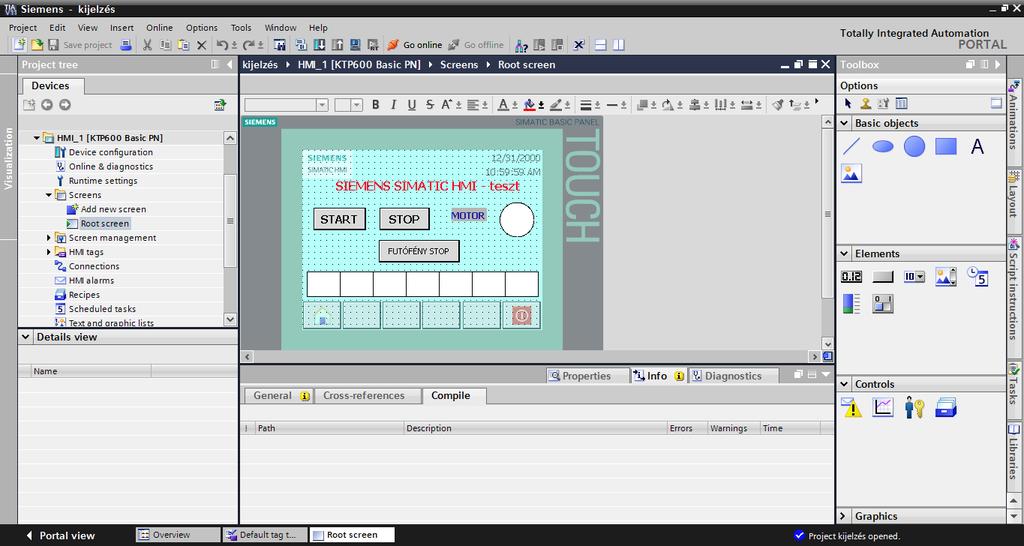Viewport: 1024px width, 546px height.
Task: Collapse the Basic objects section
Action: click(844, 123)
